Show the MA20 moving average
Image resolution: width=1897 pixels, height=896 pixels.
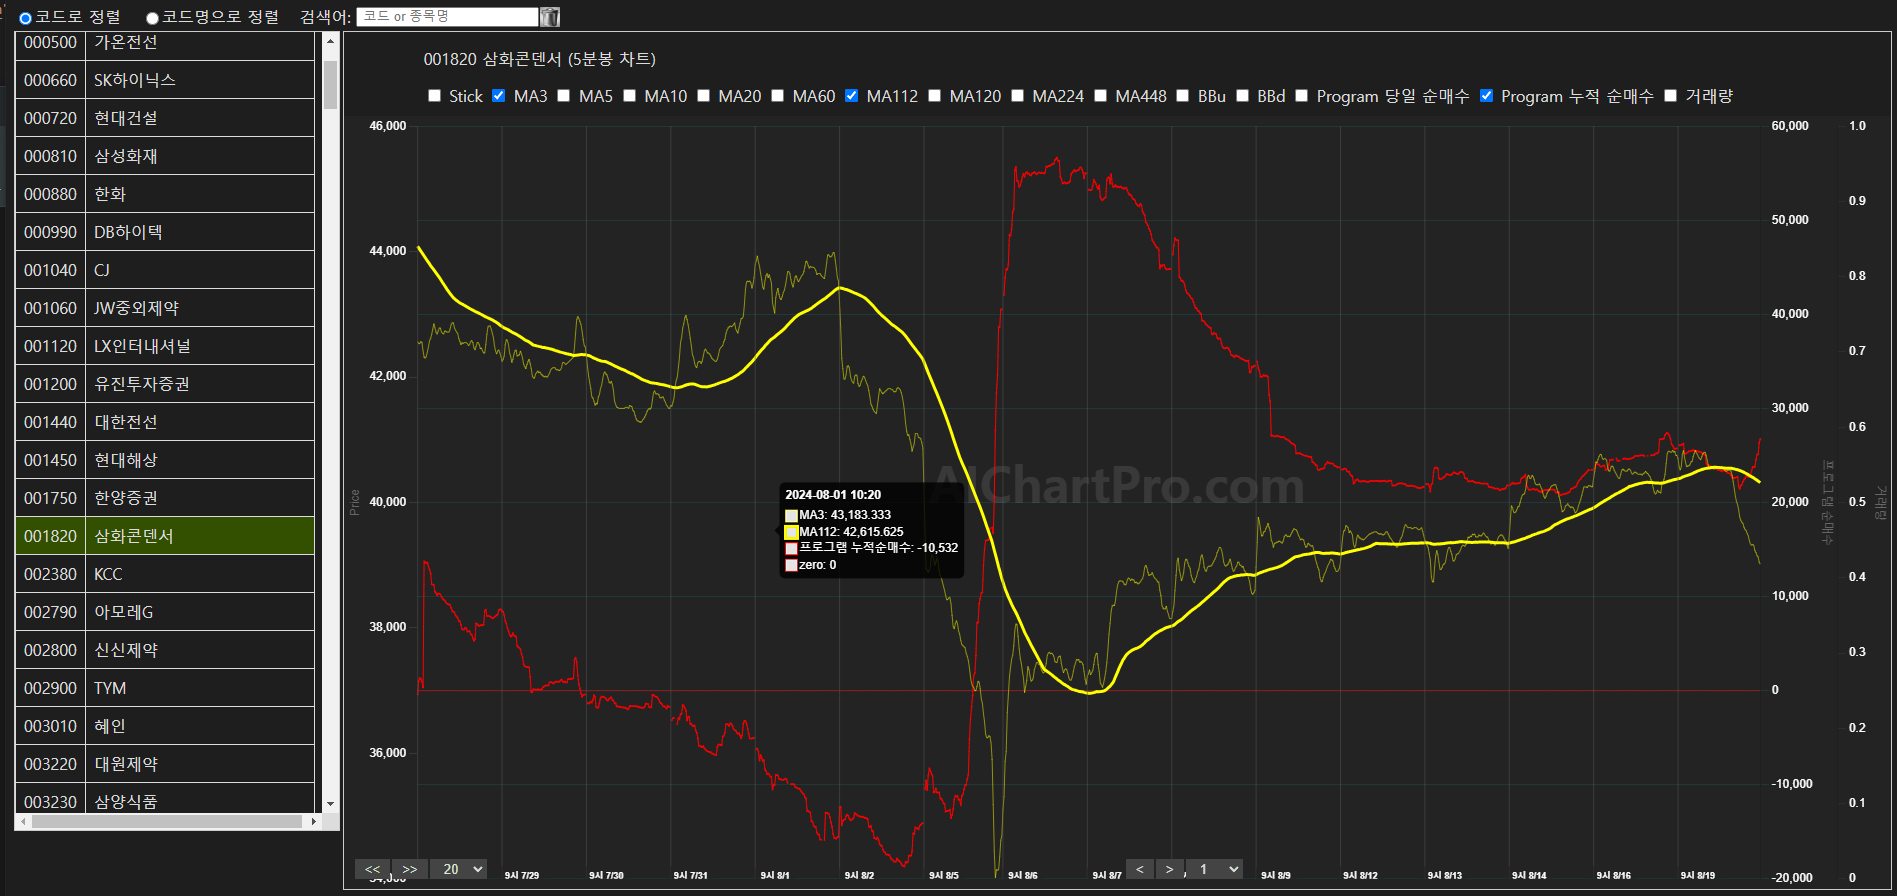pyautogui.click(x=704, y=96)
